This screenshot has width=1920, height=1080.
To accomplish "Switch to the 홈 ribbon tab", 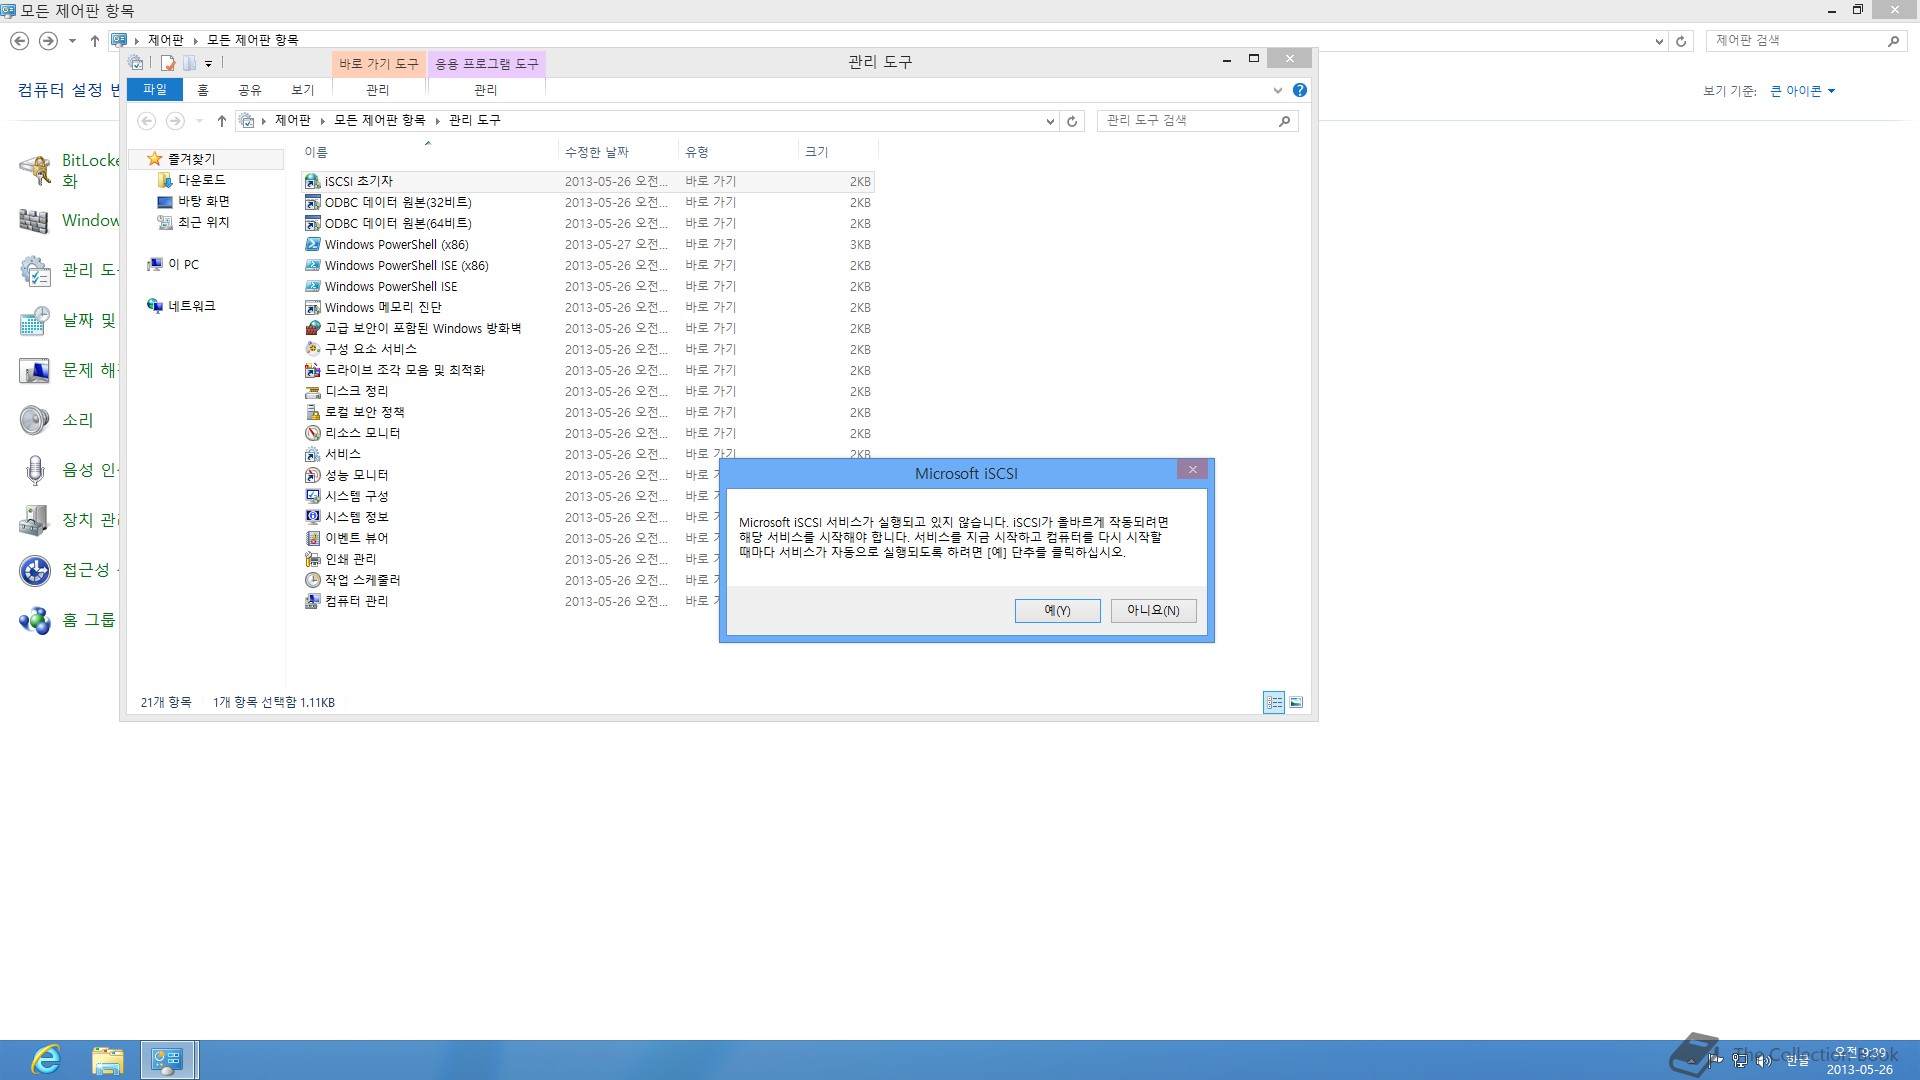I will (x=203, y=90).
